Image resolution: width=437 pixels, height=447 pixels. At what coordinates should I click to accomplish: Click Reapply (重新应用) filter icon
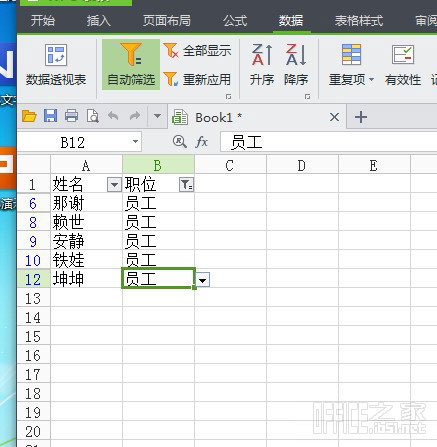(x=171, y=79)
